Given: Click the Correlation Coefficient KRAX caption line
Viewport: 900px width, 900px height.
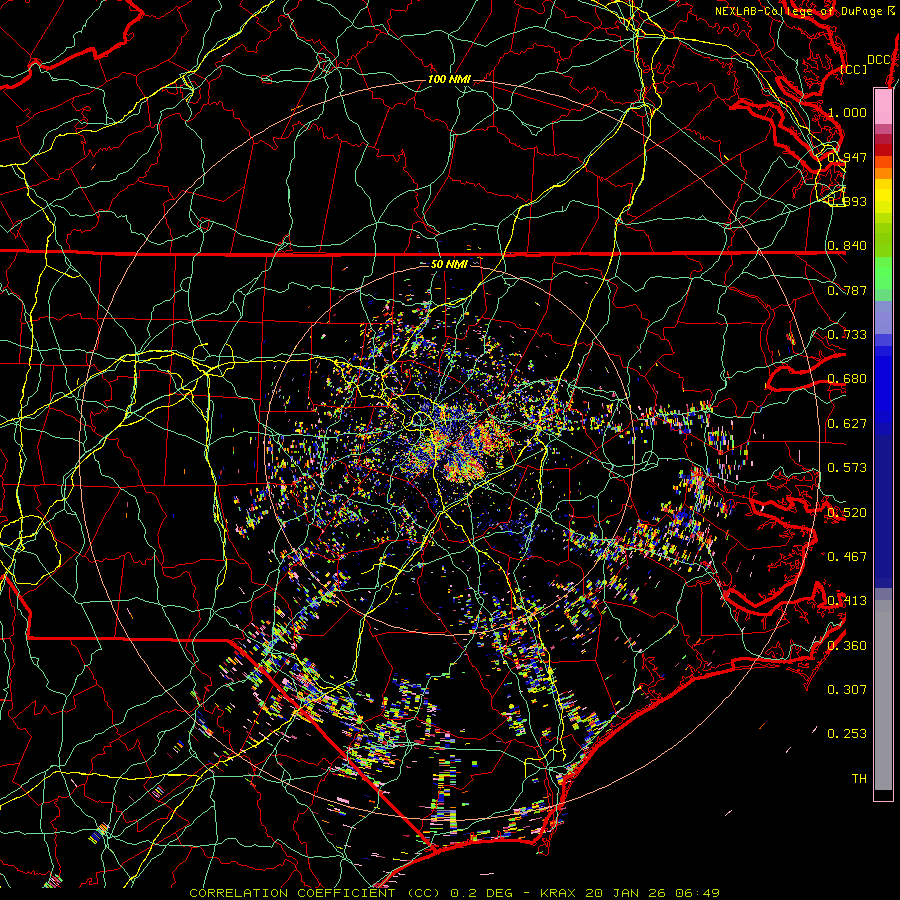Looking at the screenshot, I should [454, 893].
